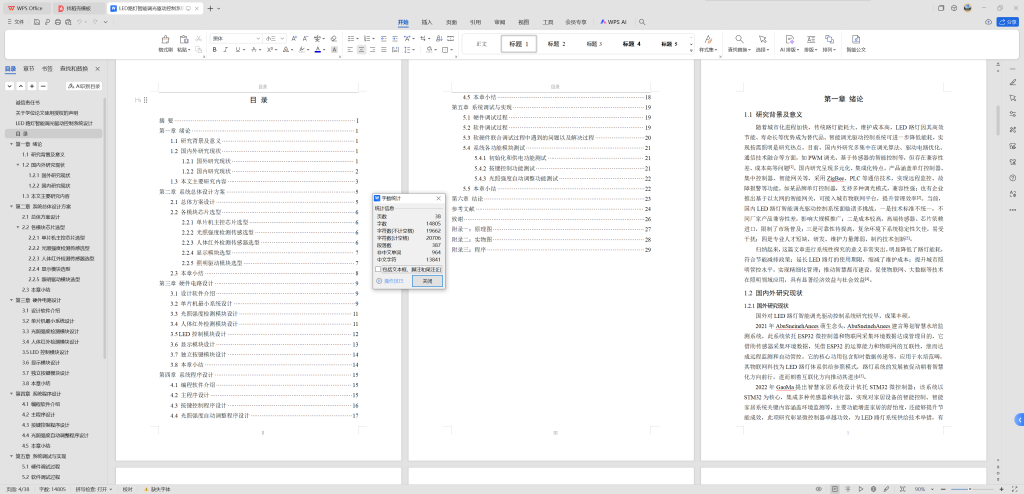
Task: Collapse the 2.2 section in navigation tree
Action: 19,227
